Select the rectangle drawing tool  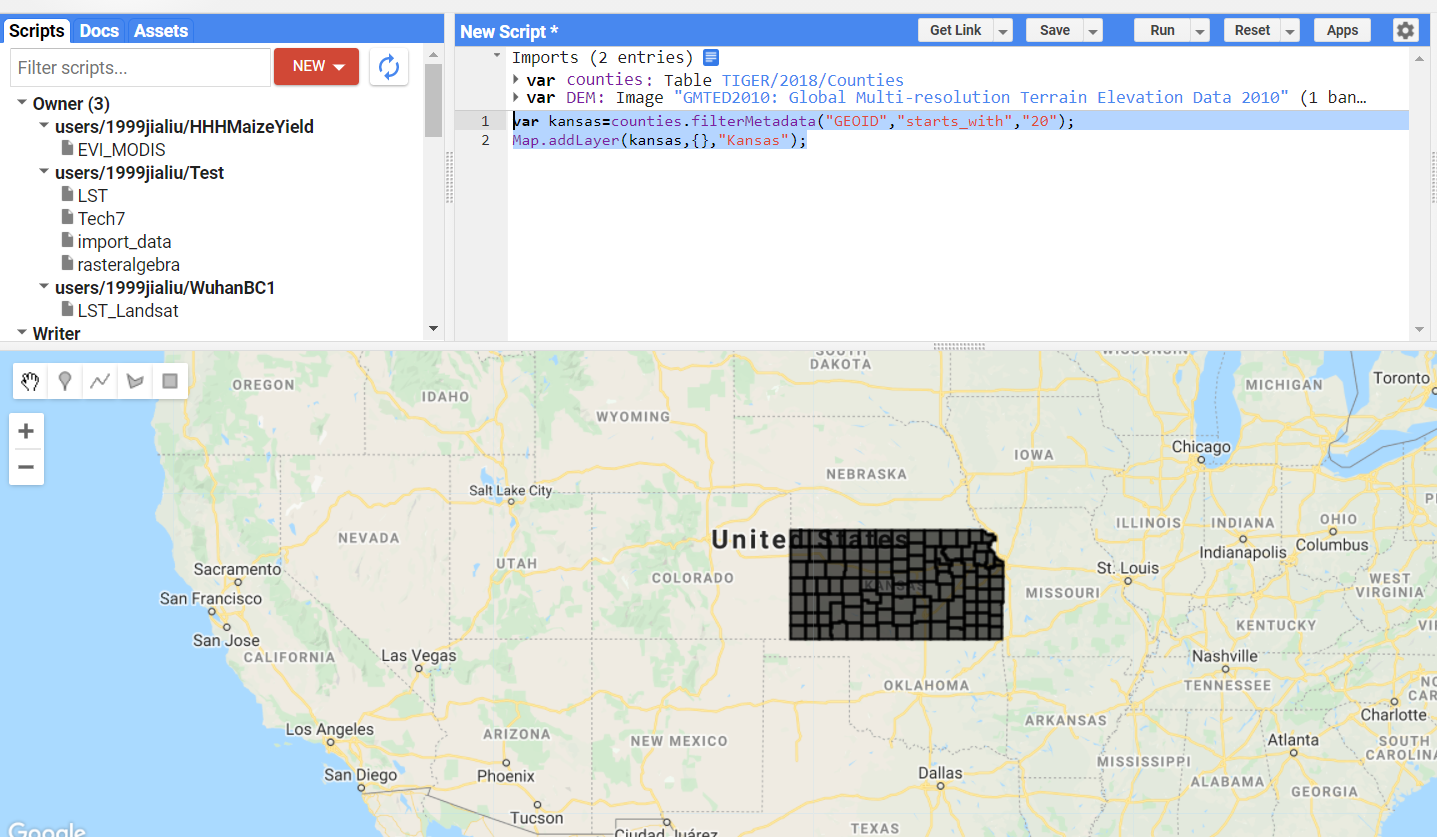[x=169, y=381]
